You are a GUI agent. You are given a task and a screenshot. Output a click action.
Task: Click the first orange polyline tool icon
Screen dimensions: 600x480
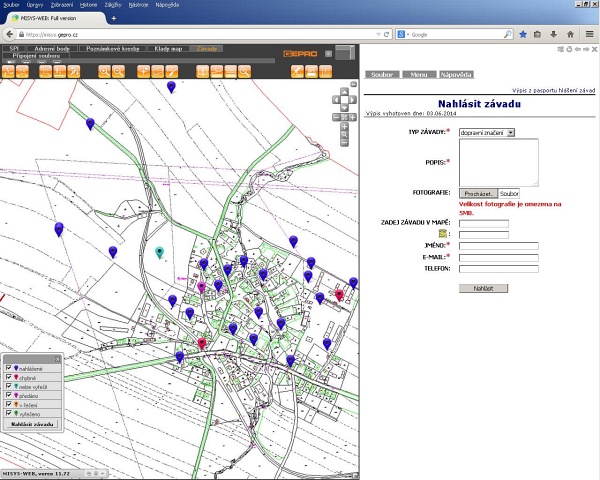8,72
